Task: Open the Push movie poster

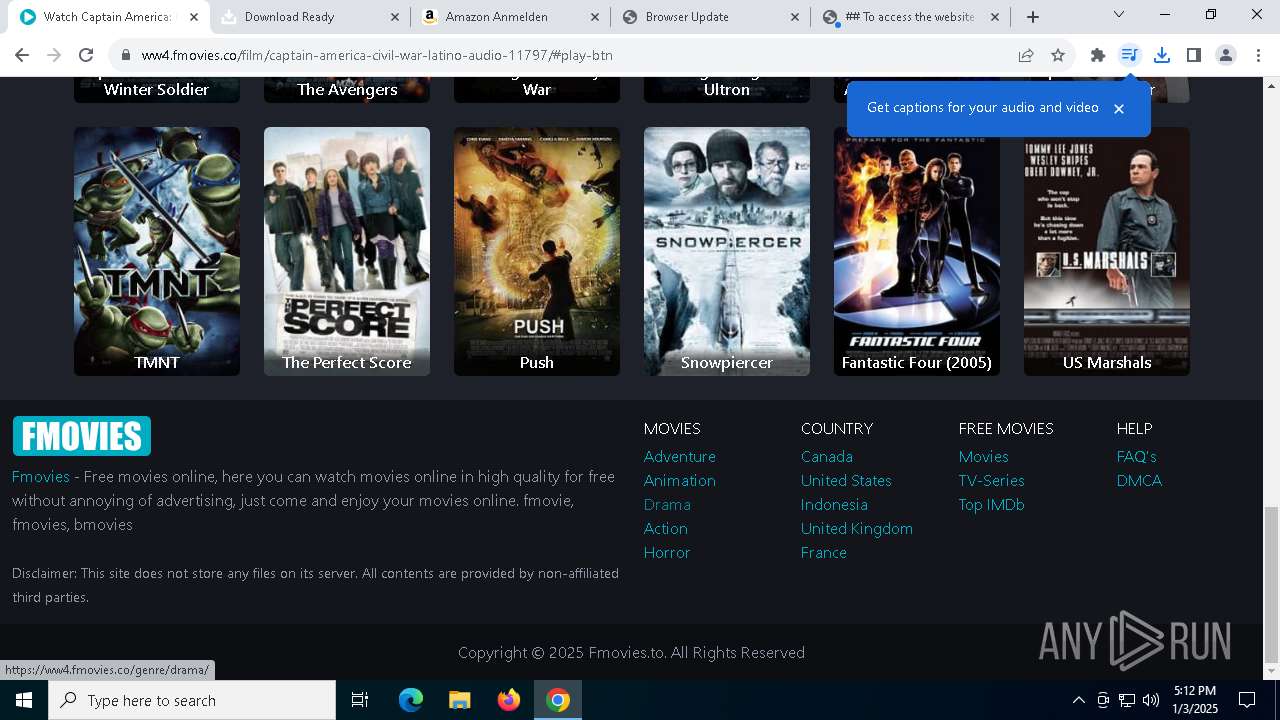Action: coord(537,251)
